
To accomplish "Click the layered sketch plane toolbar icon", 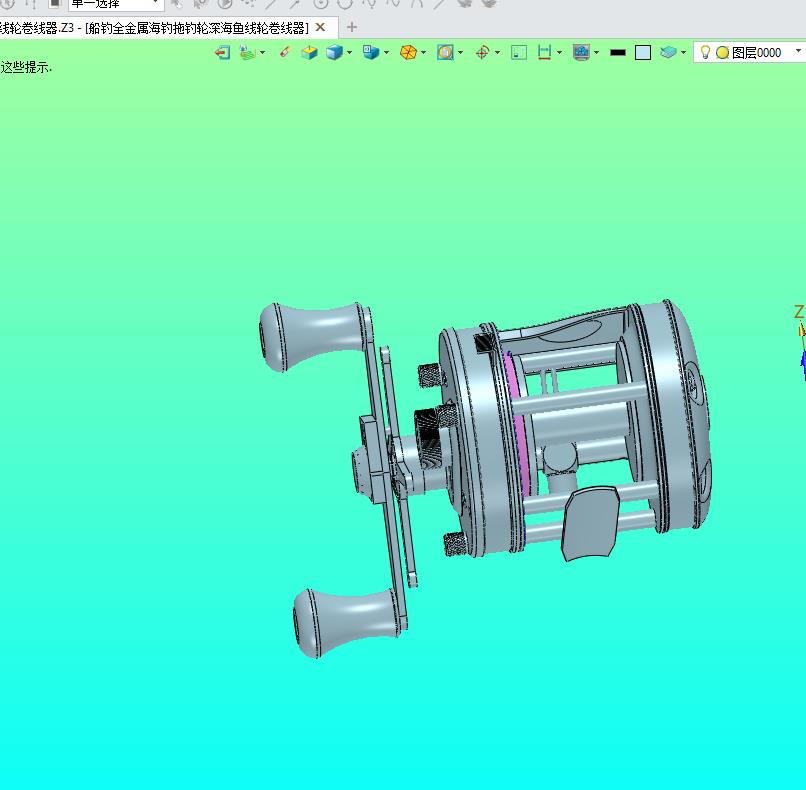I will (248, 52).
